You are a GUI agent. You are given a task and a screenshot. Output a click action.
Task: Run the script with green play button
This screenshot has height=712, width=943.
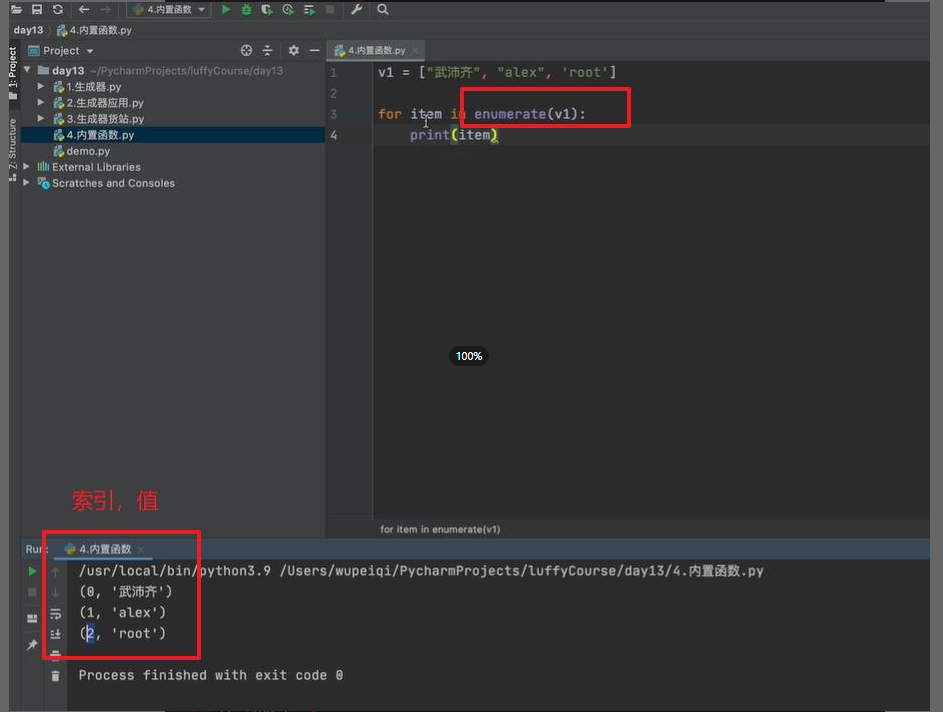tap(226, 10)
